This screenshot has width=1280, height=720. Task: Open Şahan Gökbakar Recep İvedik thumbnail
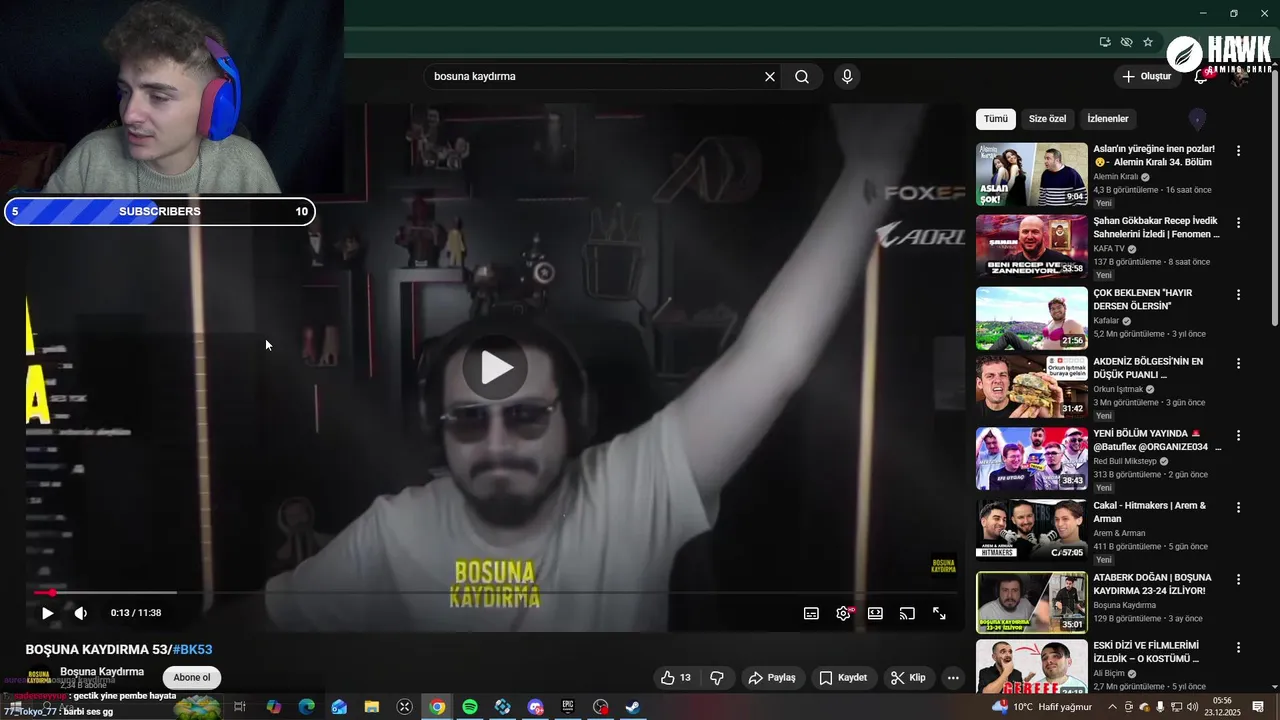point(1032,246)
